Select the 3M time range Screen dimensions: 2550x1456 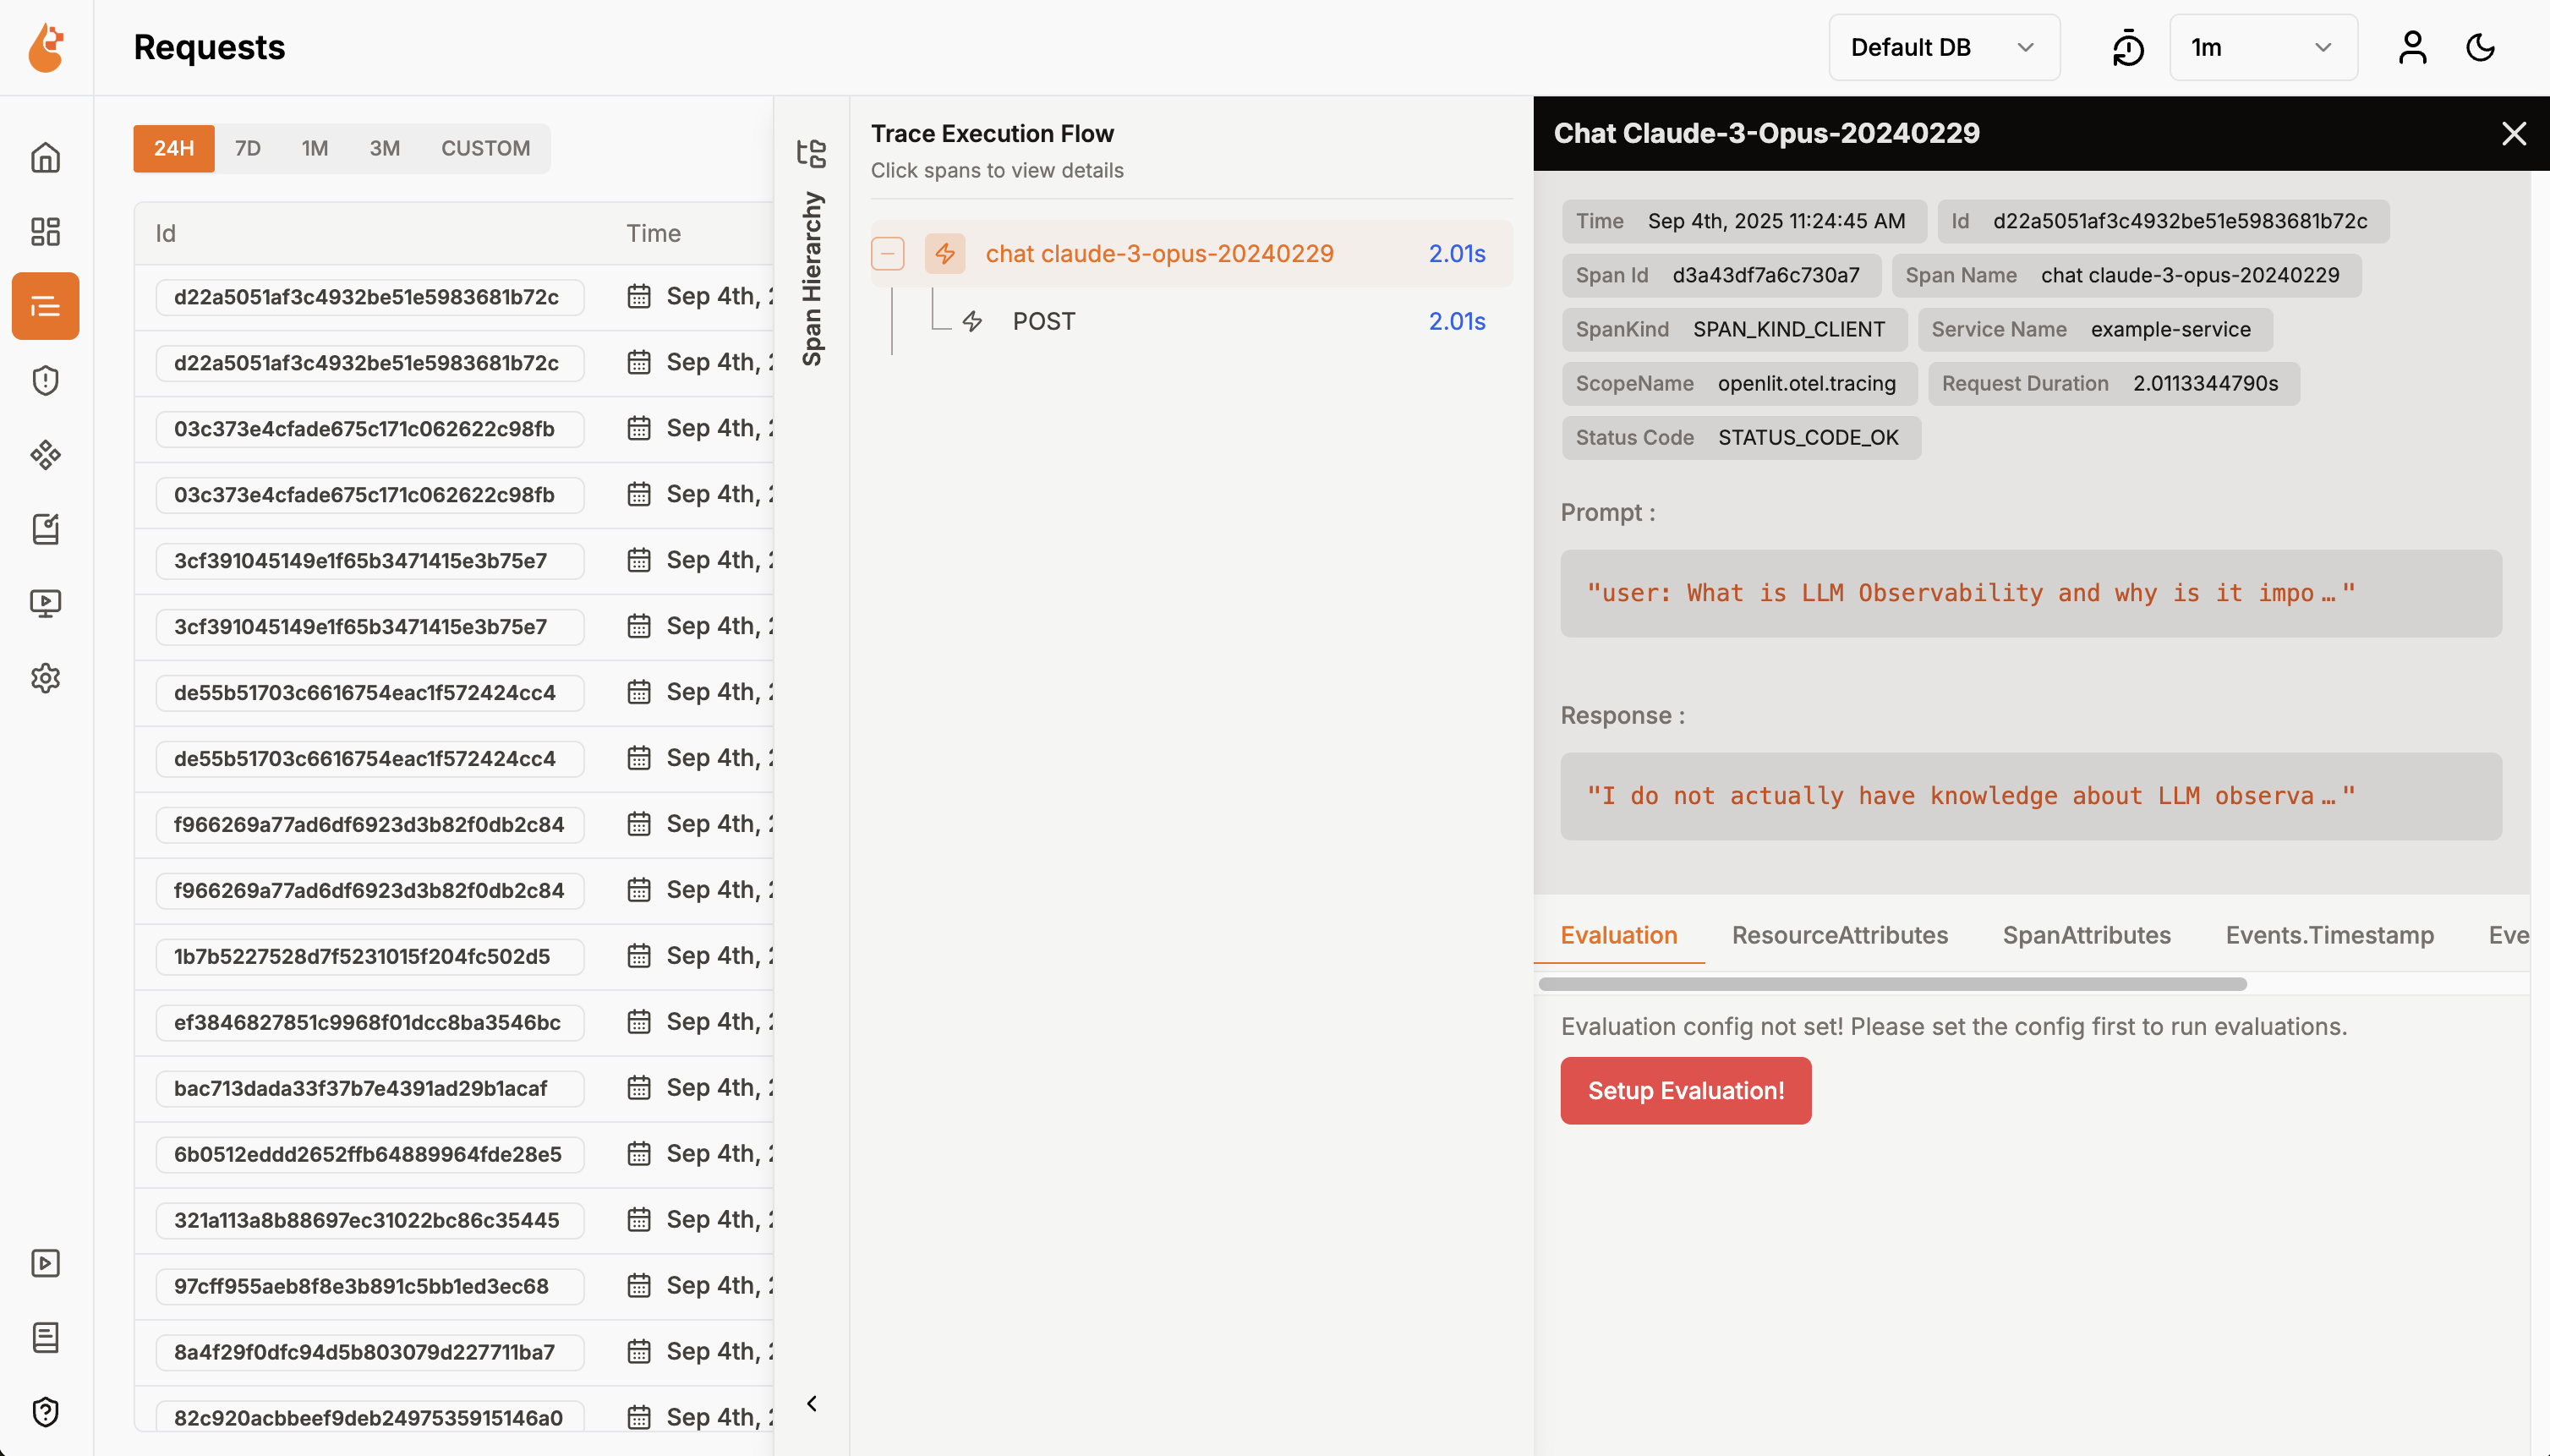384,148
